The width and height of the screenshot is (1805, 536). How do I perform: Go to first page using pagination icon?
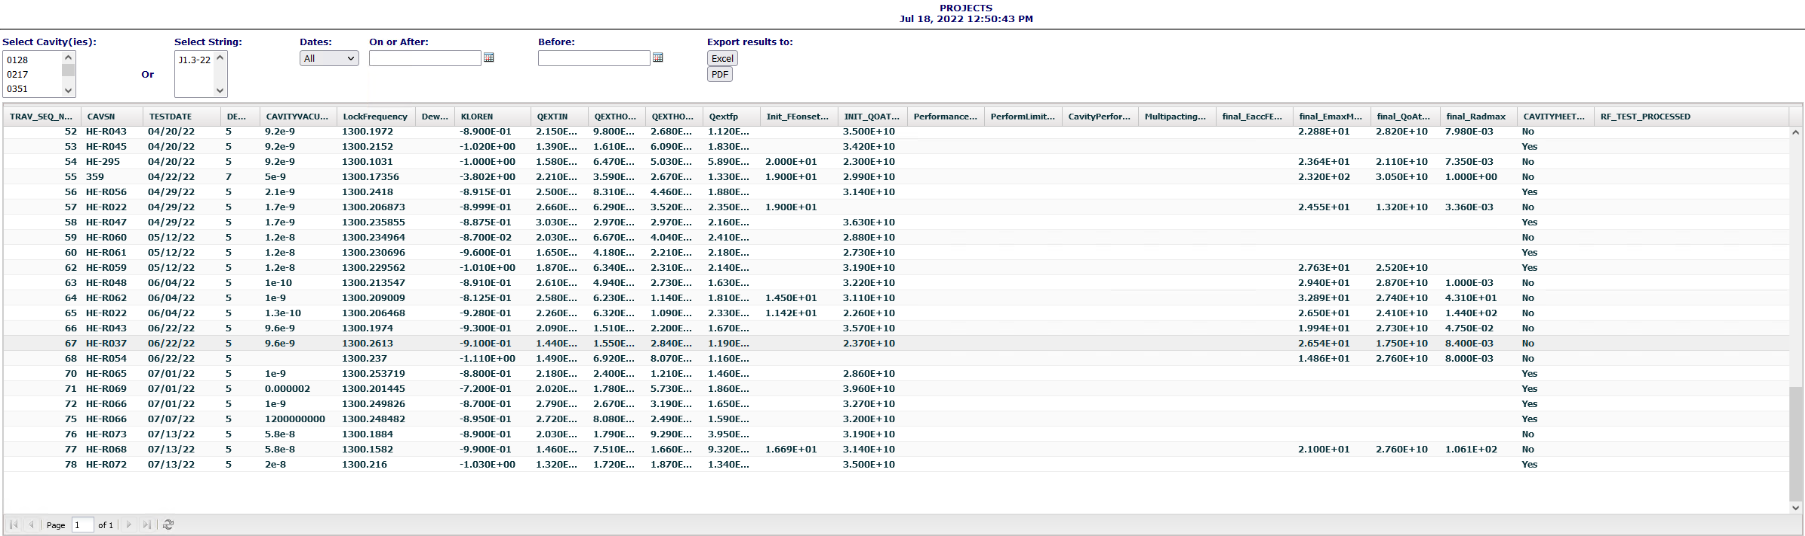click(14, 524)
